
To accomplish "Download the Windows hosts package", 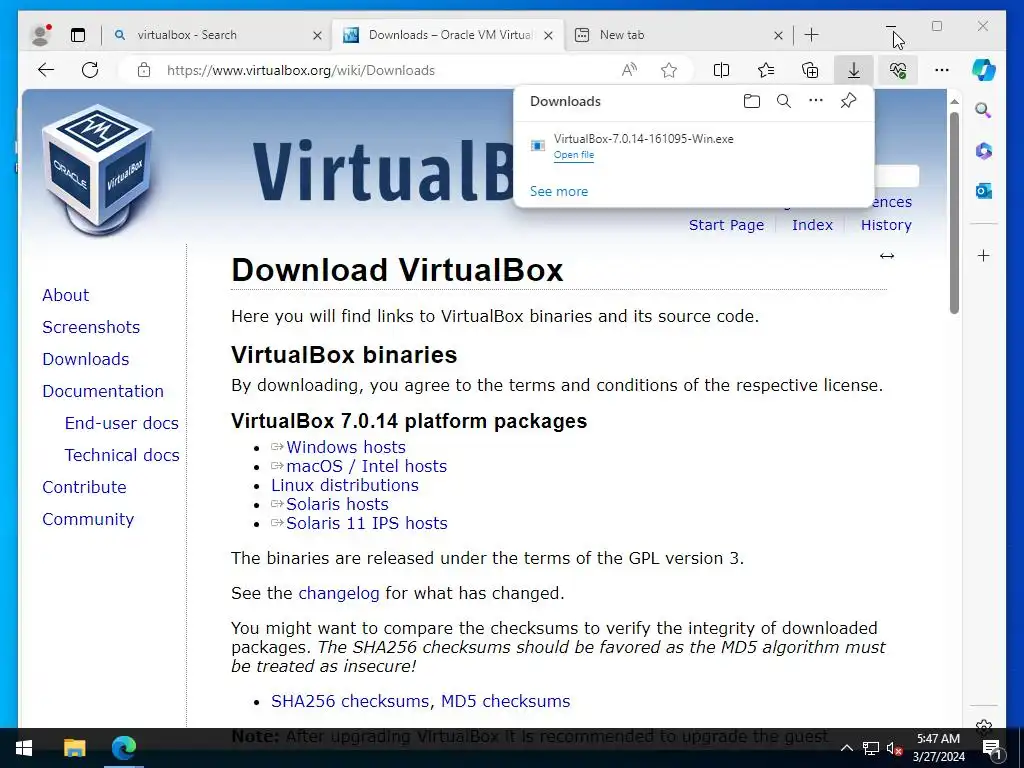I will point(345,447).
